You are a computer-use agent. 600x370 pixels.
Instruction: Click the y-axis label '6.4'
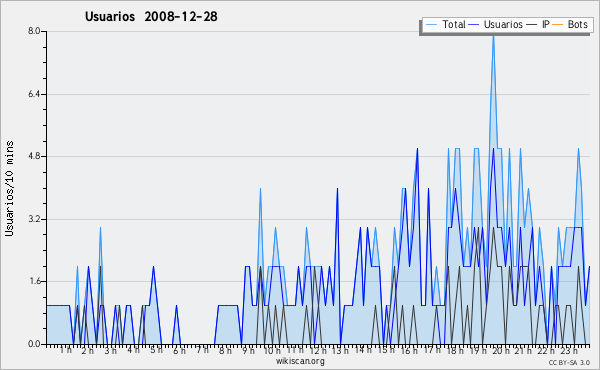(x=34, y=94)
